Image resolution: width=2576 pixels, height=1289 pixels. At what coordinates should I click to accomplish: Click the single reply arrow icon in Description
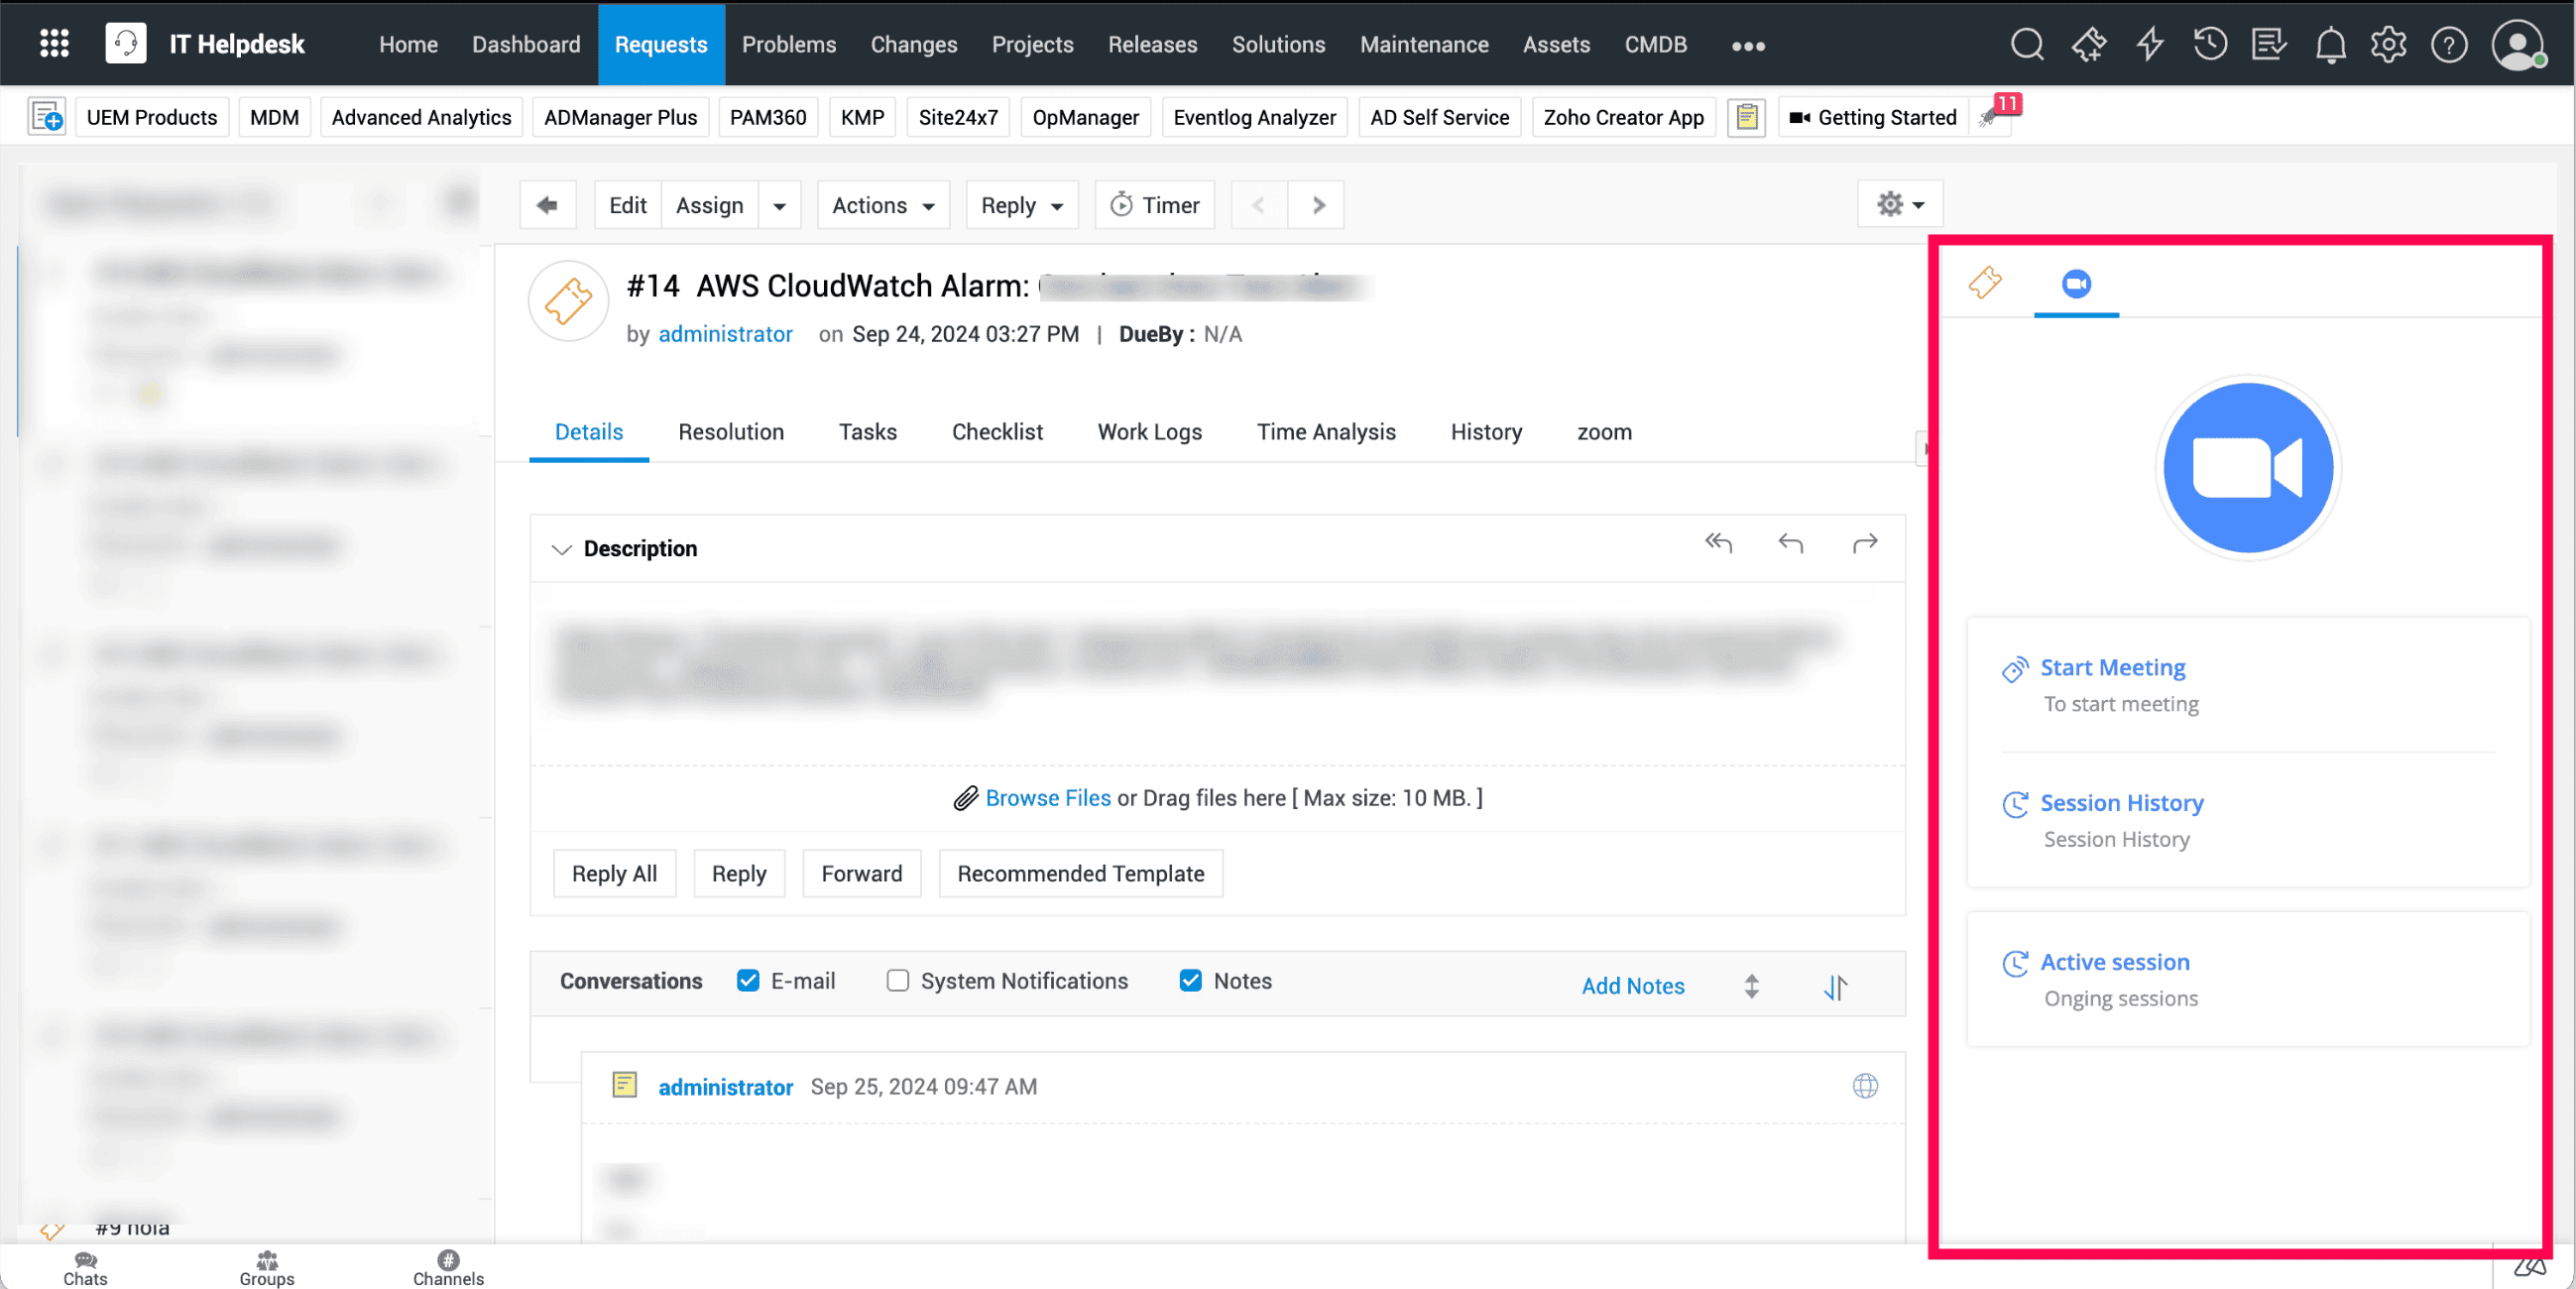click(x=1791, y=543)
